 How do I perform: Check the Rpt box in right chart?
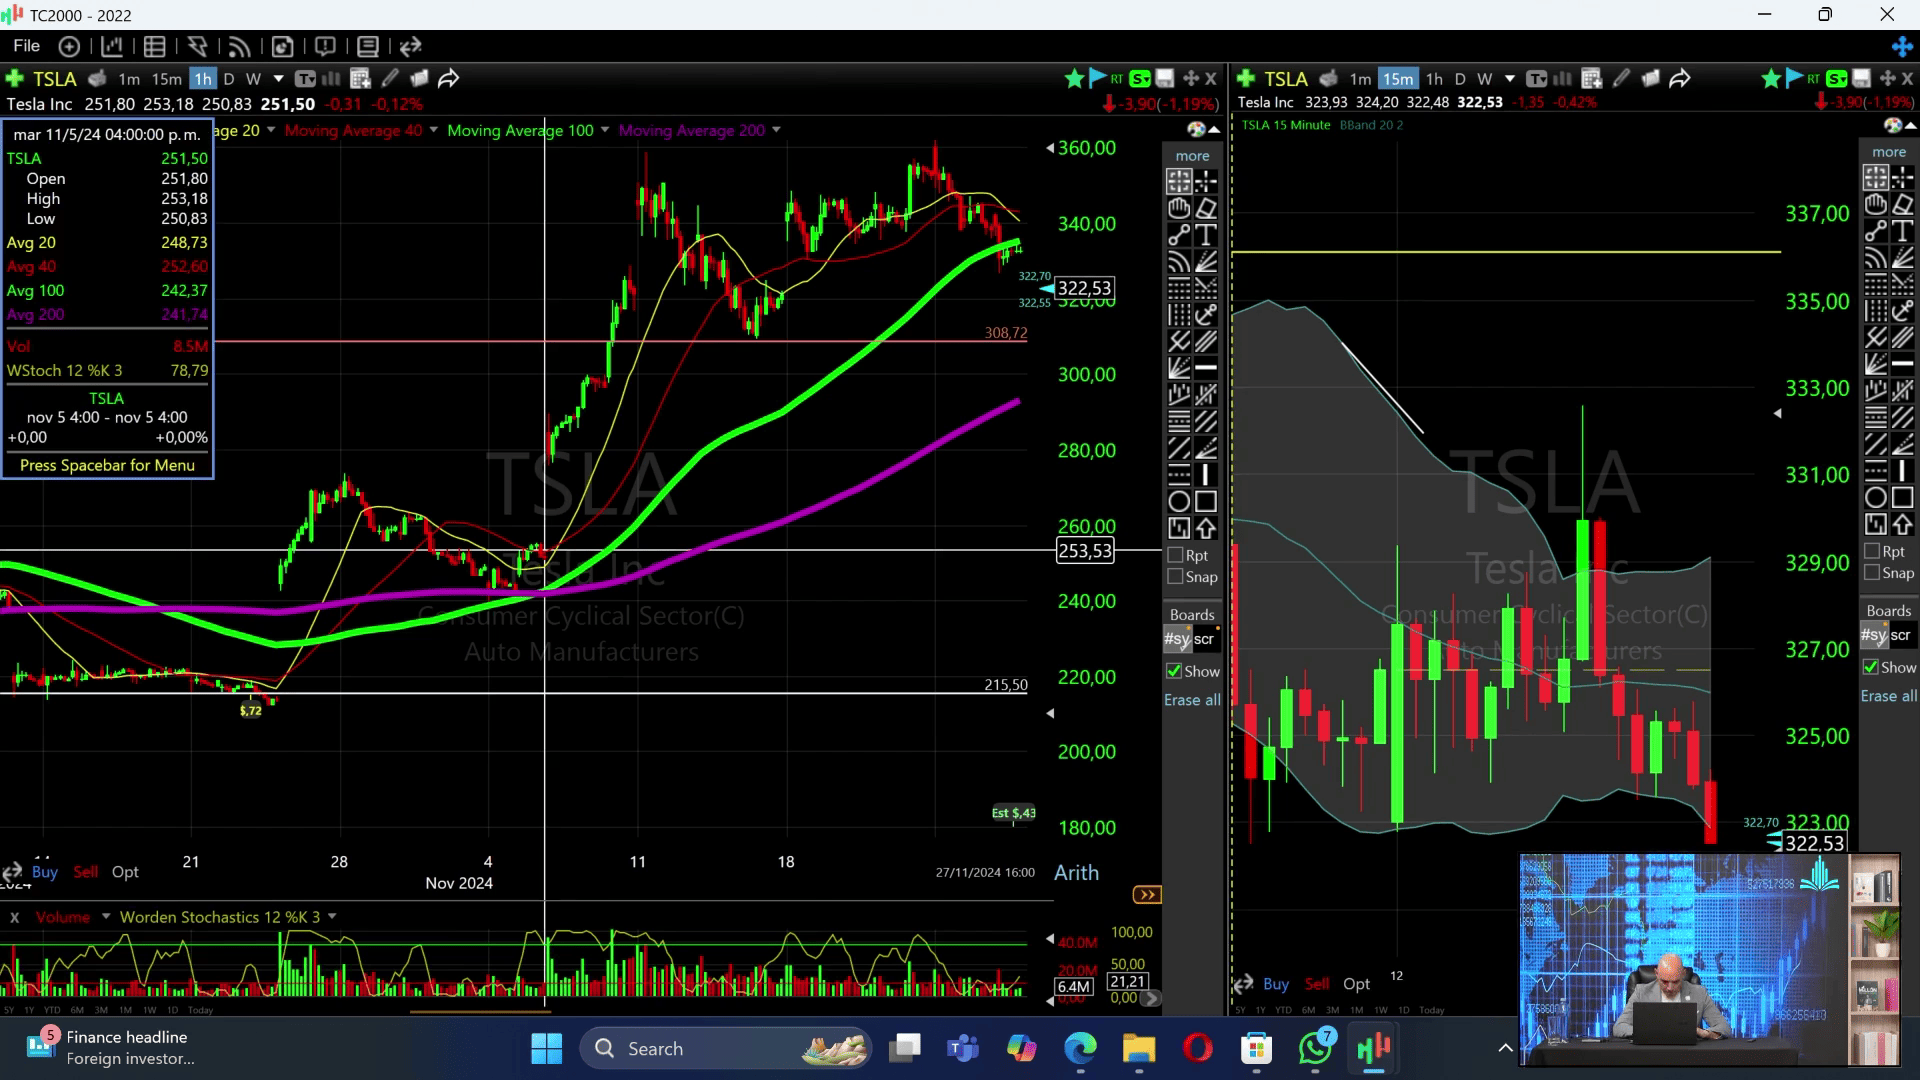pos(1873,551)
